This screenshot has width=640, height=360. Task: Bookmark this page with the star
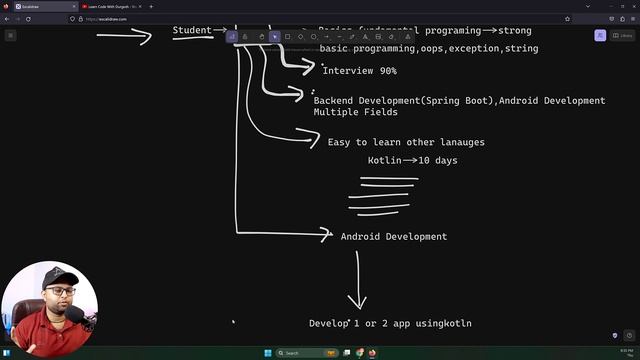(x=567, y=19)
